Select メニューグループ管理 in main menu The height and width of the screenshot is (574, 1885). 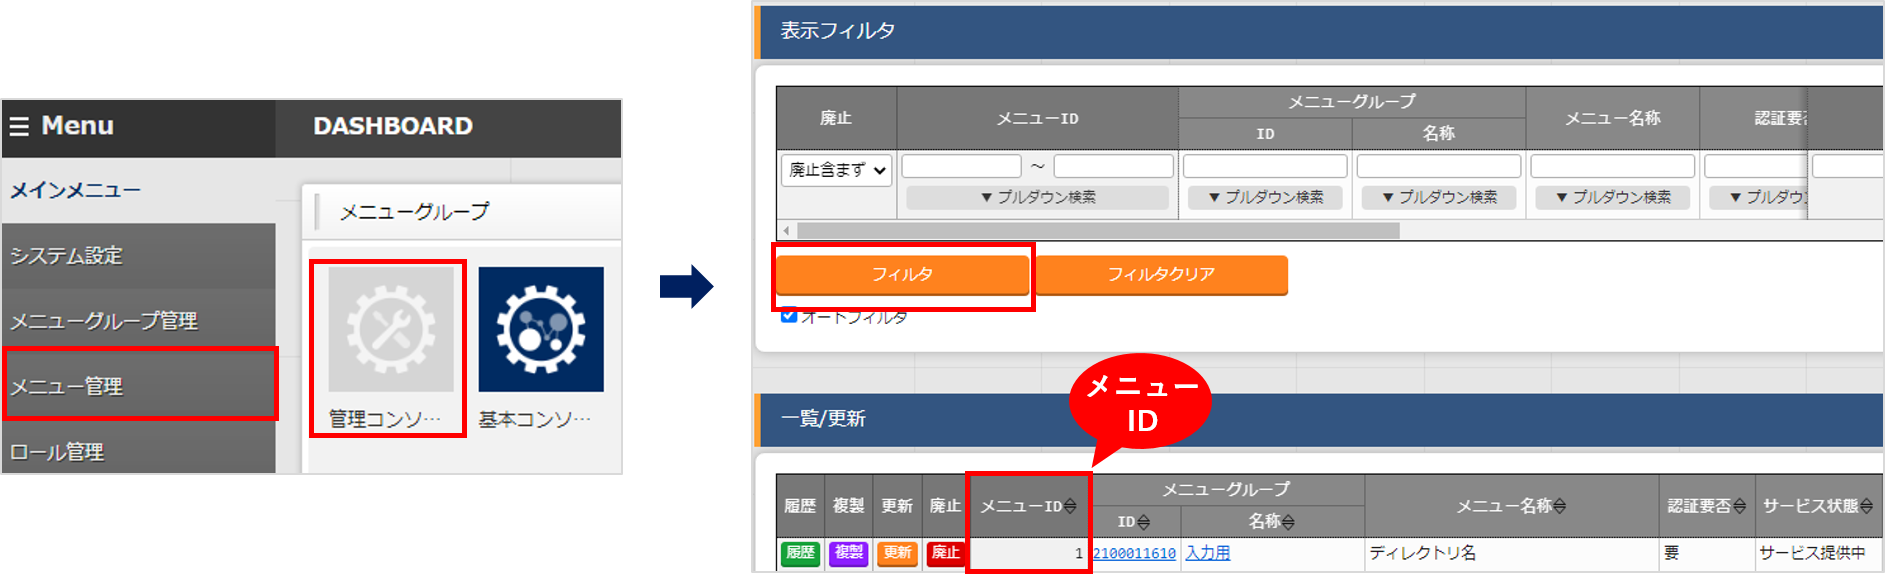pos(139,321)
